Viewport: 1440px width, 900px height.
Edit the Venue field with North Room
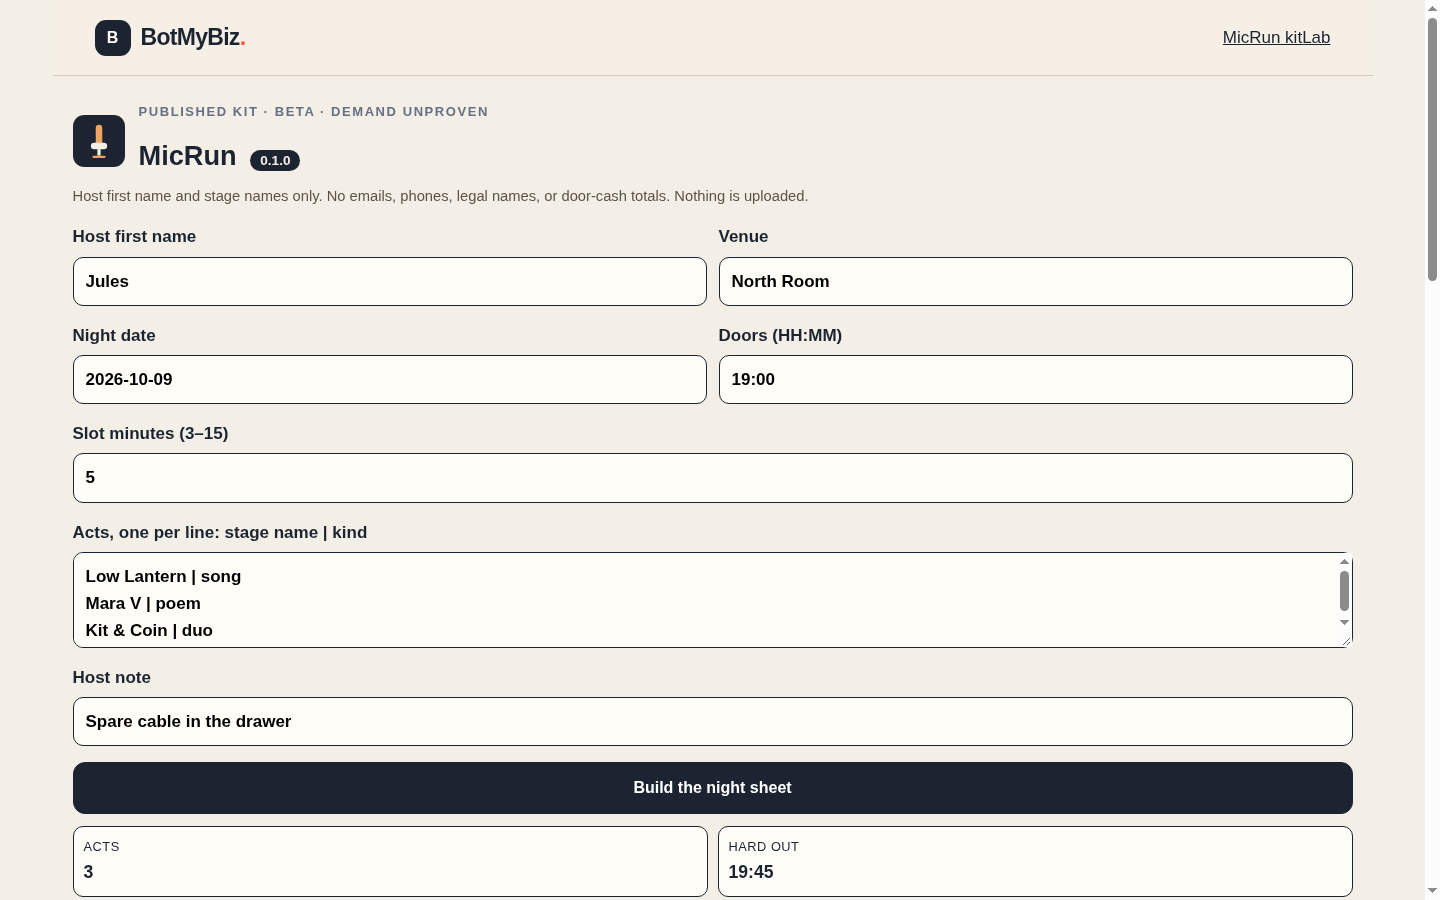coord(1036,282)
